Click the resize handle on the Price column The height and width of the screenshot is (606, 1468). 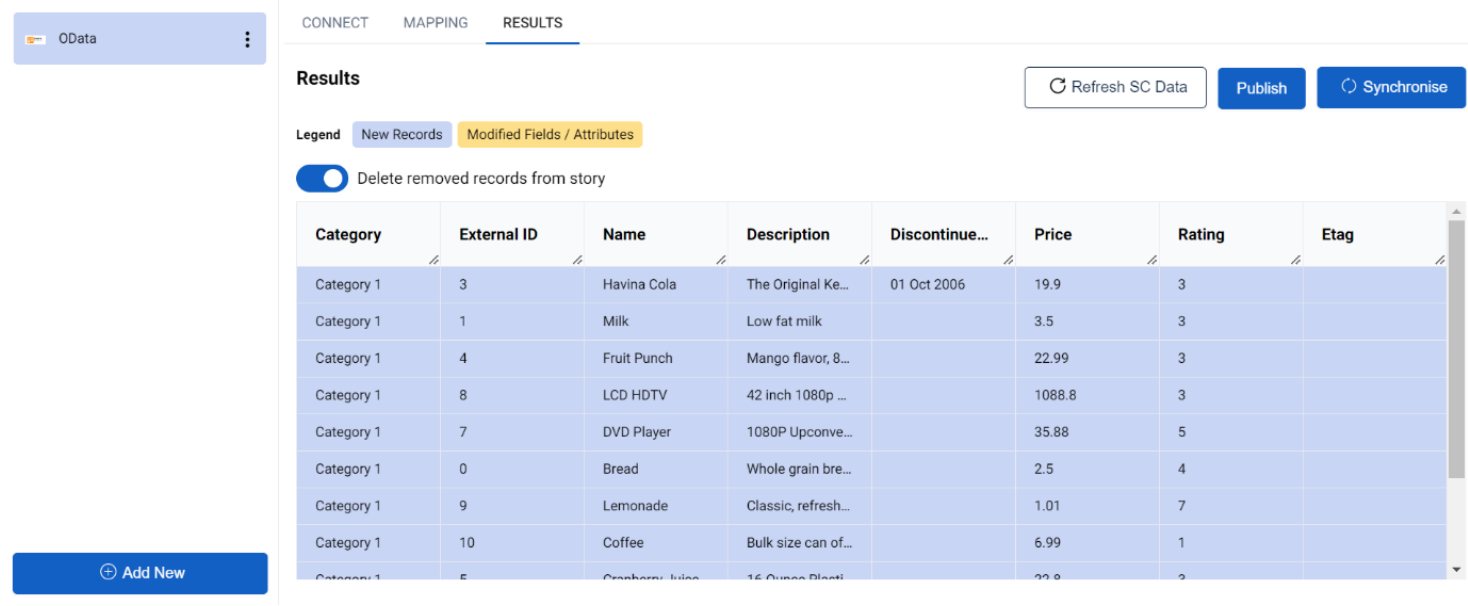1151,260
